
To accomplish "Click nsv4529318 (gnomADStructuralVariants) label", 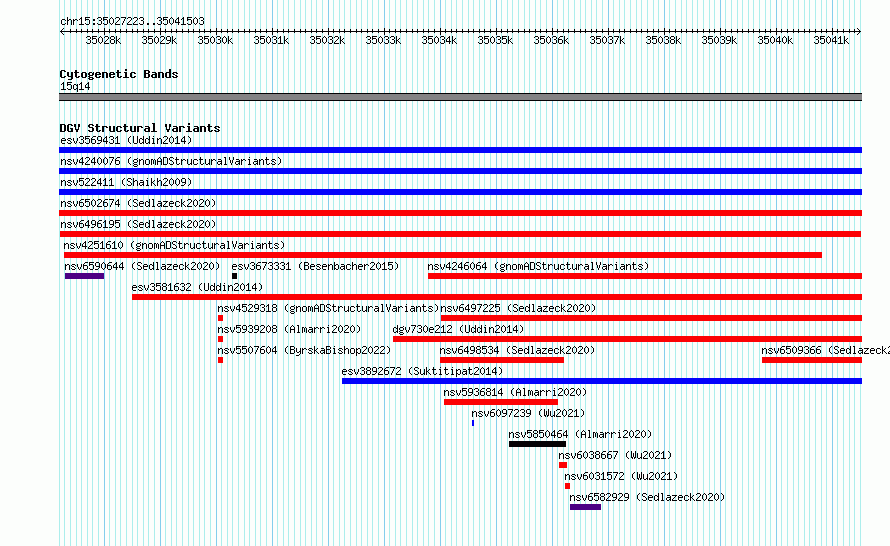I will [328, 308].
